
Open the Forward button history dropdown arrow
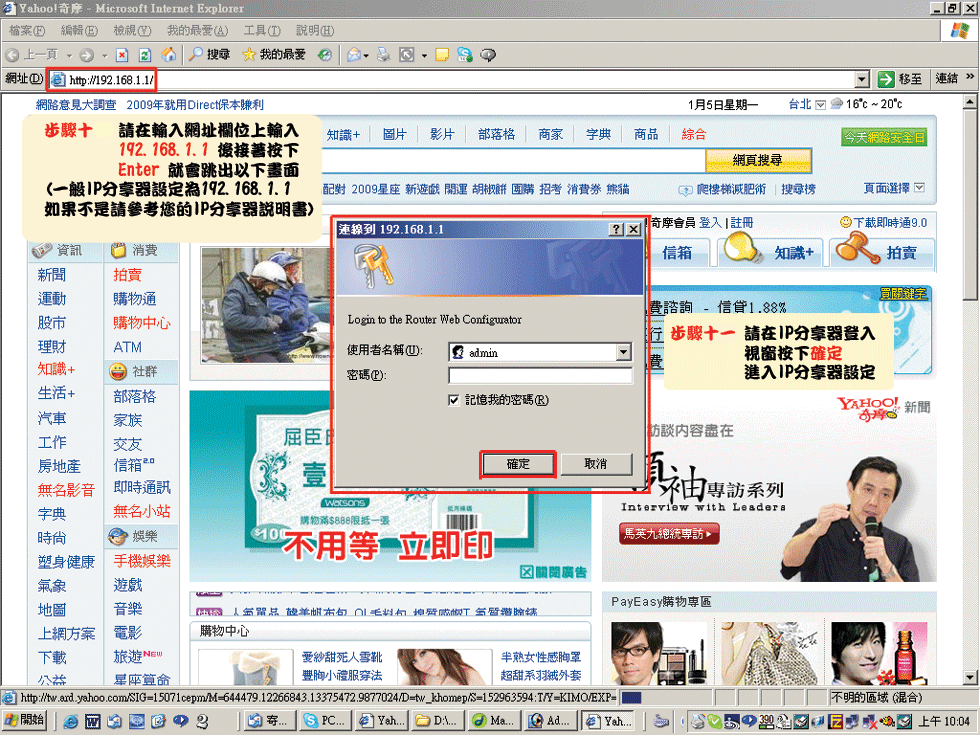[x=104, y=55]
